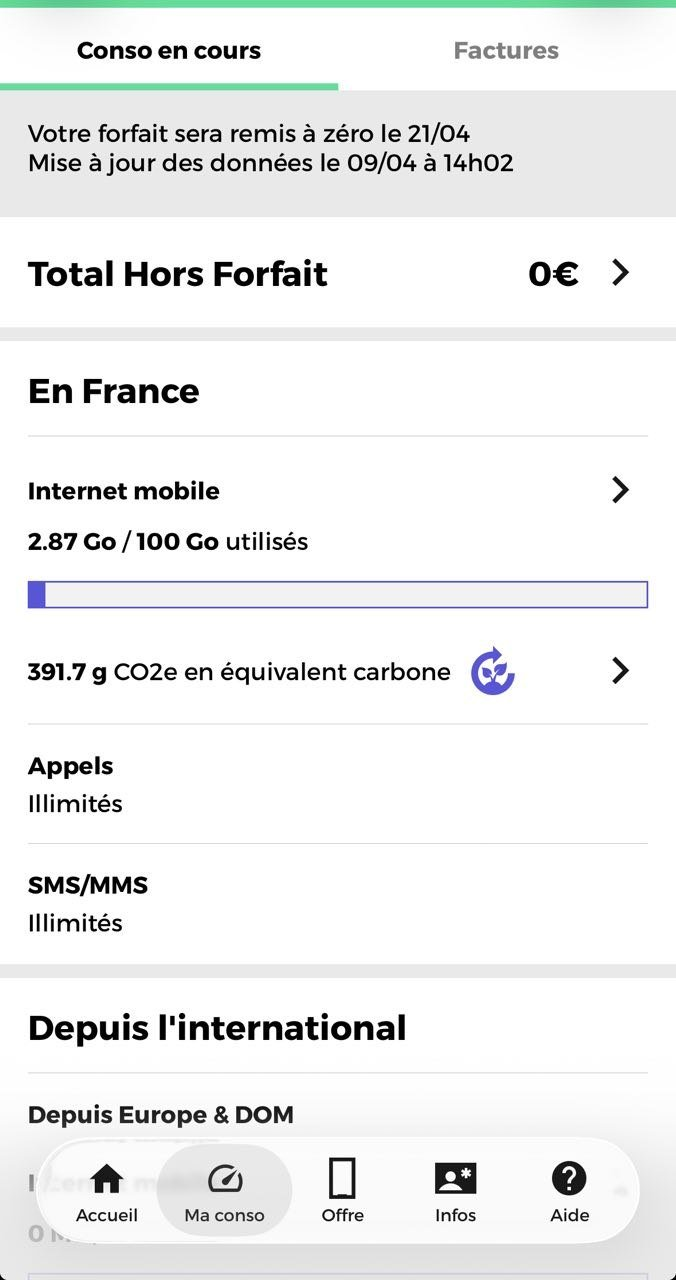
Task: Expand the CO2e carbon equivalent details
Action: (620, 671)
